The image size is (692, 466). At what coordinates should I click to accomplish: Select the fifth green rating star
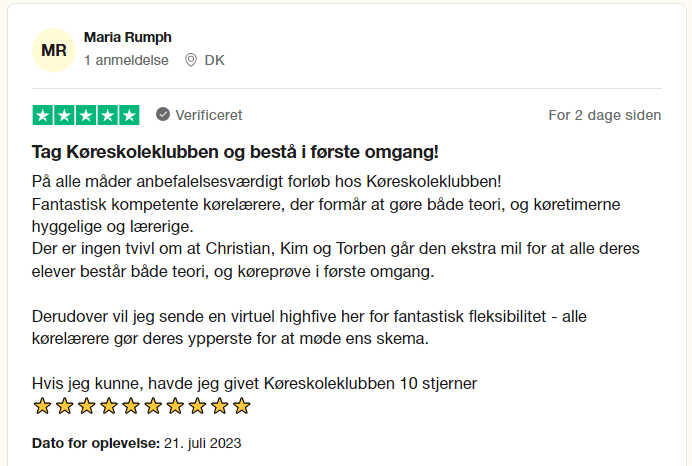tap(130, 115)
